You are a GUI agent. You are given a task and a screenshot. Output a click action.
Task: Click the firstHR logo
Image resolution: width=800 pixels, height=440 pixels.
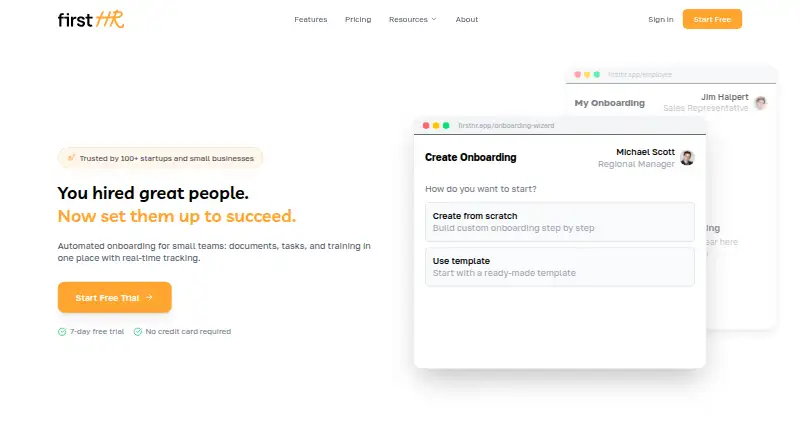tap(91, 19)
